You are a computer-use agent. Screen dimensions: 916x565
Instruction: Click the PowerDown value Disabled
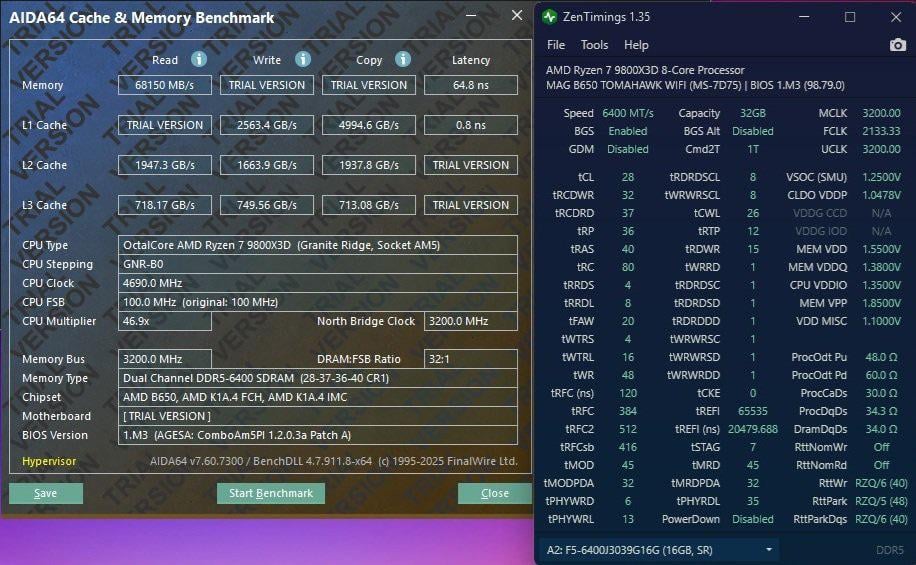pos(752,519)
